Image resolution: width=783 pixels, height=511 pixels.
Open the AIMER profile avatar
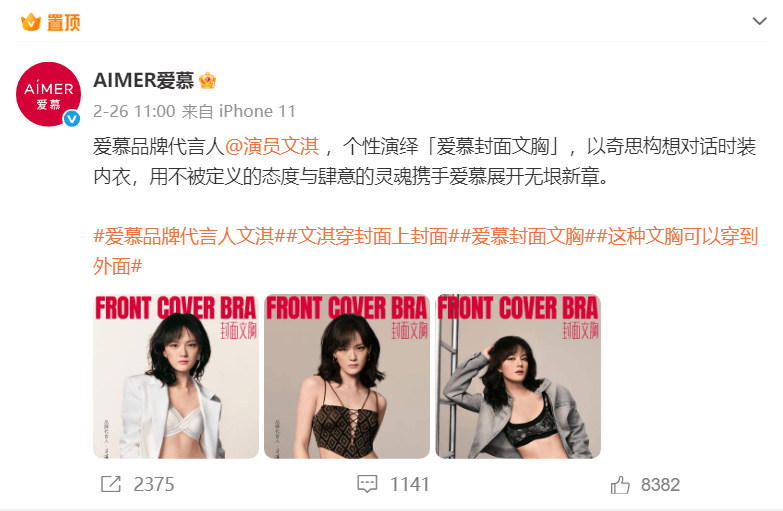(x=48, y=94)
